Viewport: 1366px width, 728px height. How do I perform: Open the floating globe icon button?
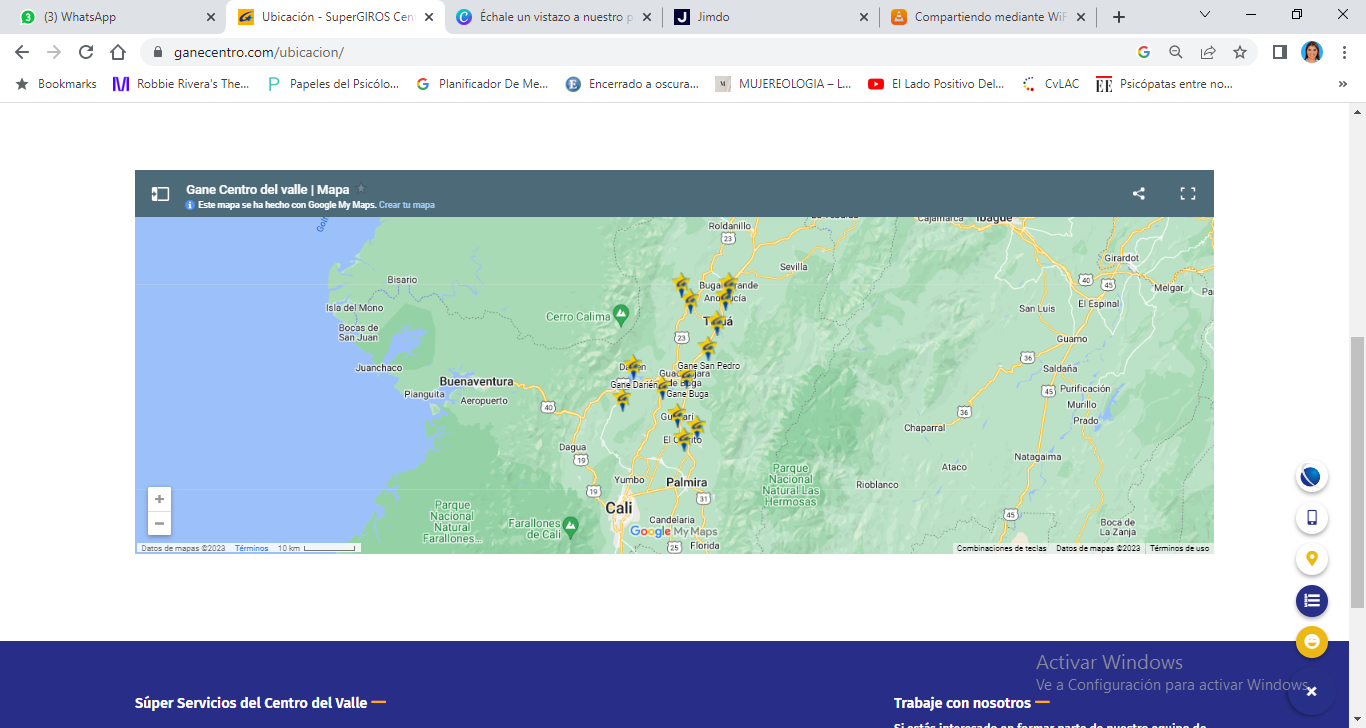(x=1312, y=477)
